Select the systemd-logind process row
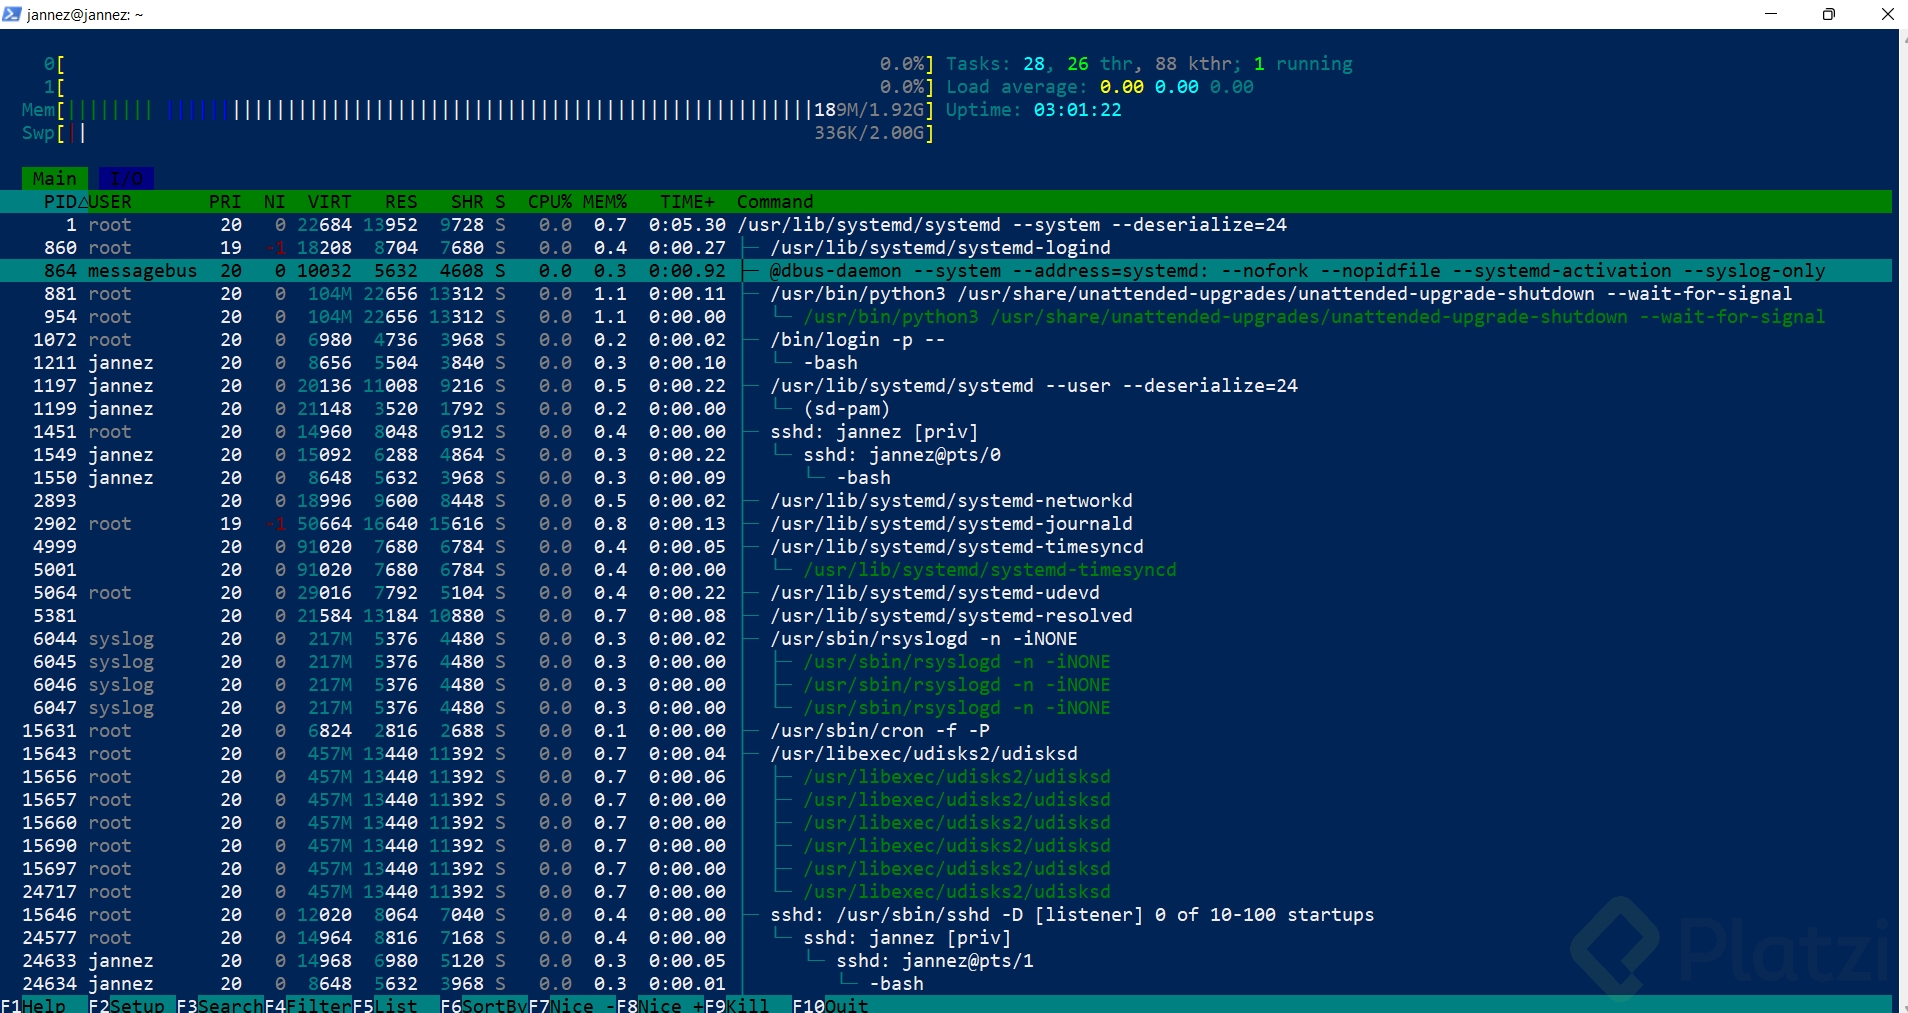 (946, 248)
